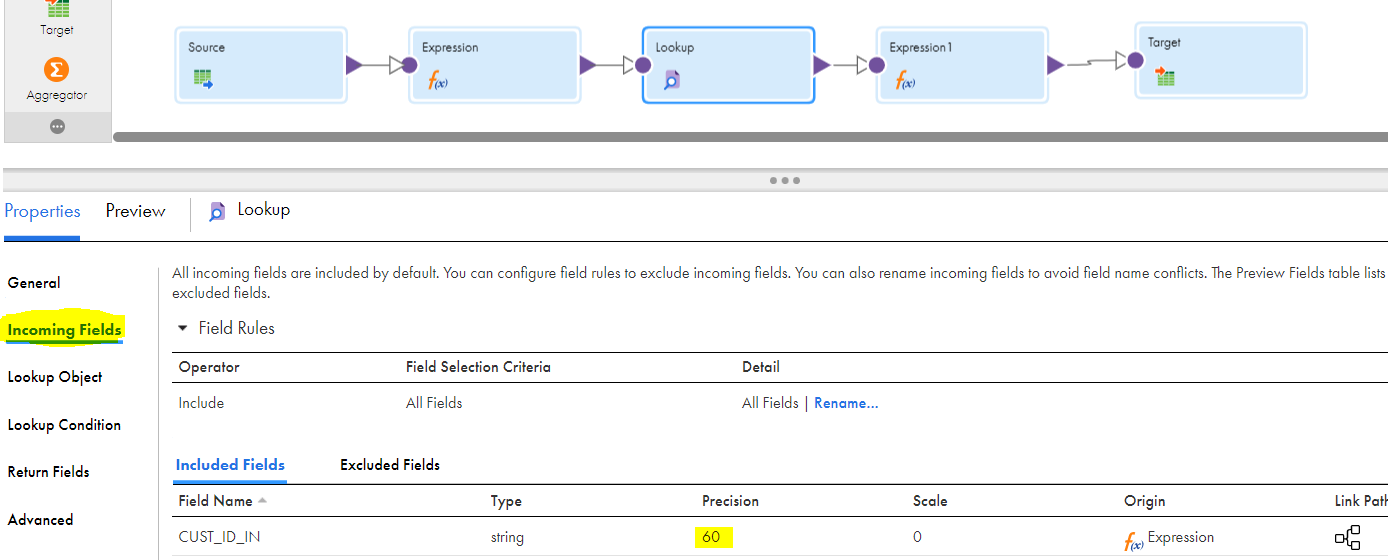The image size is (1388, 560).
Task: Sort by Field Name column arrow
Action: (x=262, y=500)
